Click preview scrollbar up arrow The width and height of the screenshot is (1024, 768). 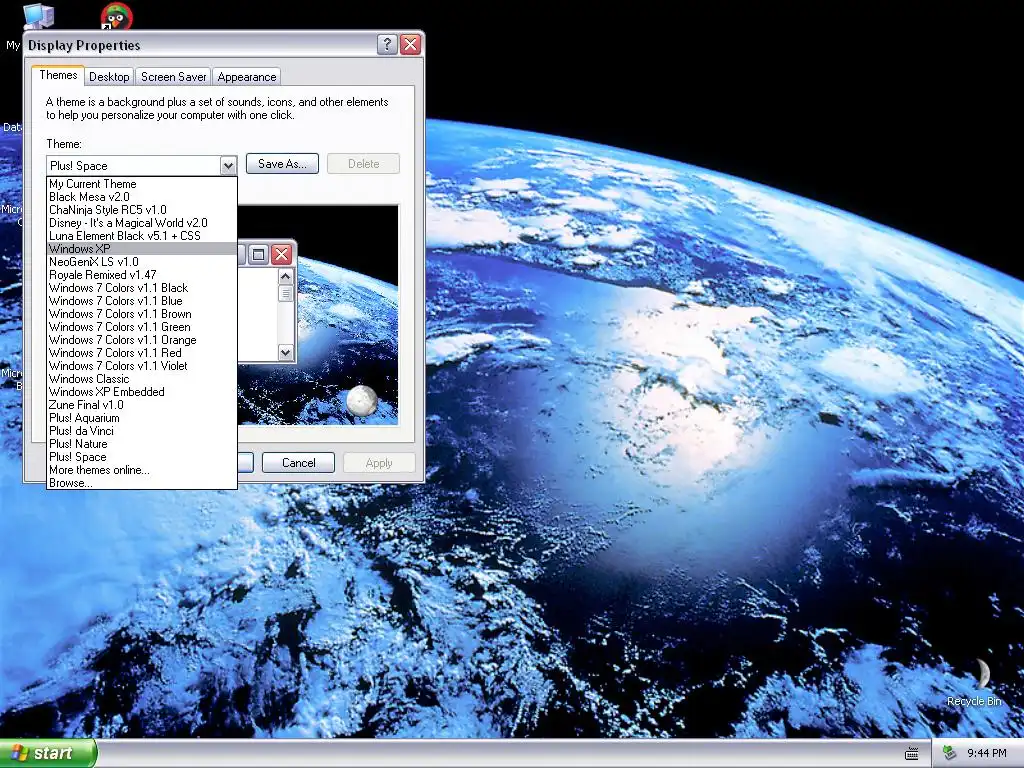285,277
